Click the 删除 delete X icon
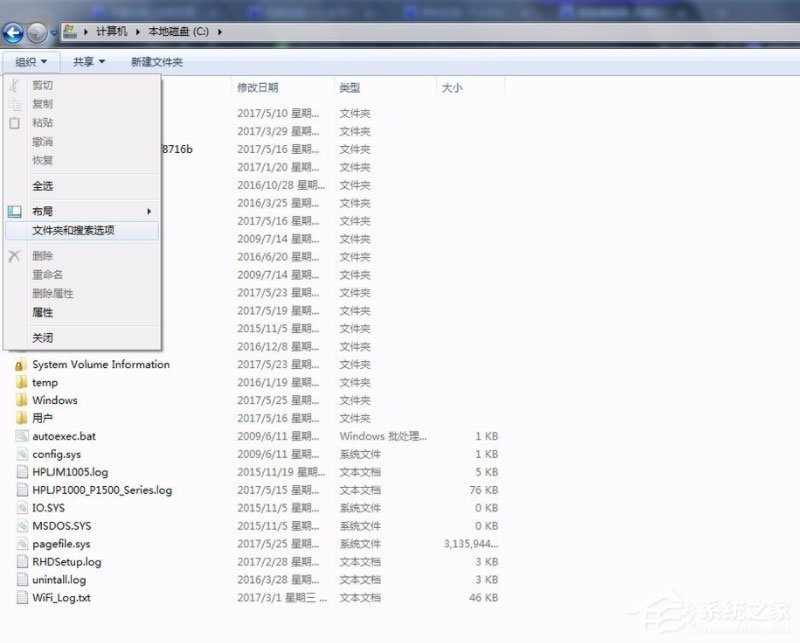The width and height of the screenshot is (800, 643). point(14,255)
